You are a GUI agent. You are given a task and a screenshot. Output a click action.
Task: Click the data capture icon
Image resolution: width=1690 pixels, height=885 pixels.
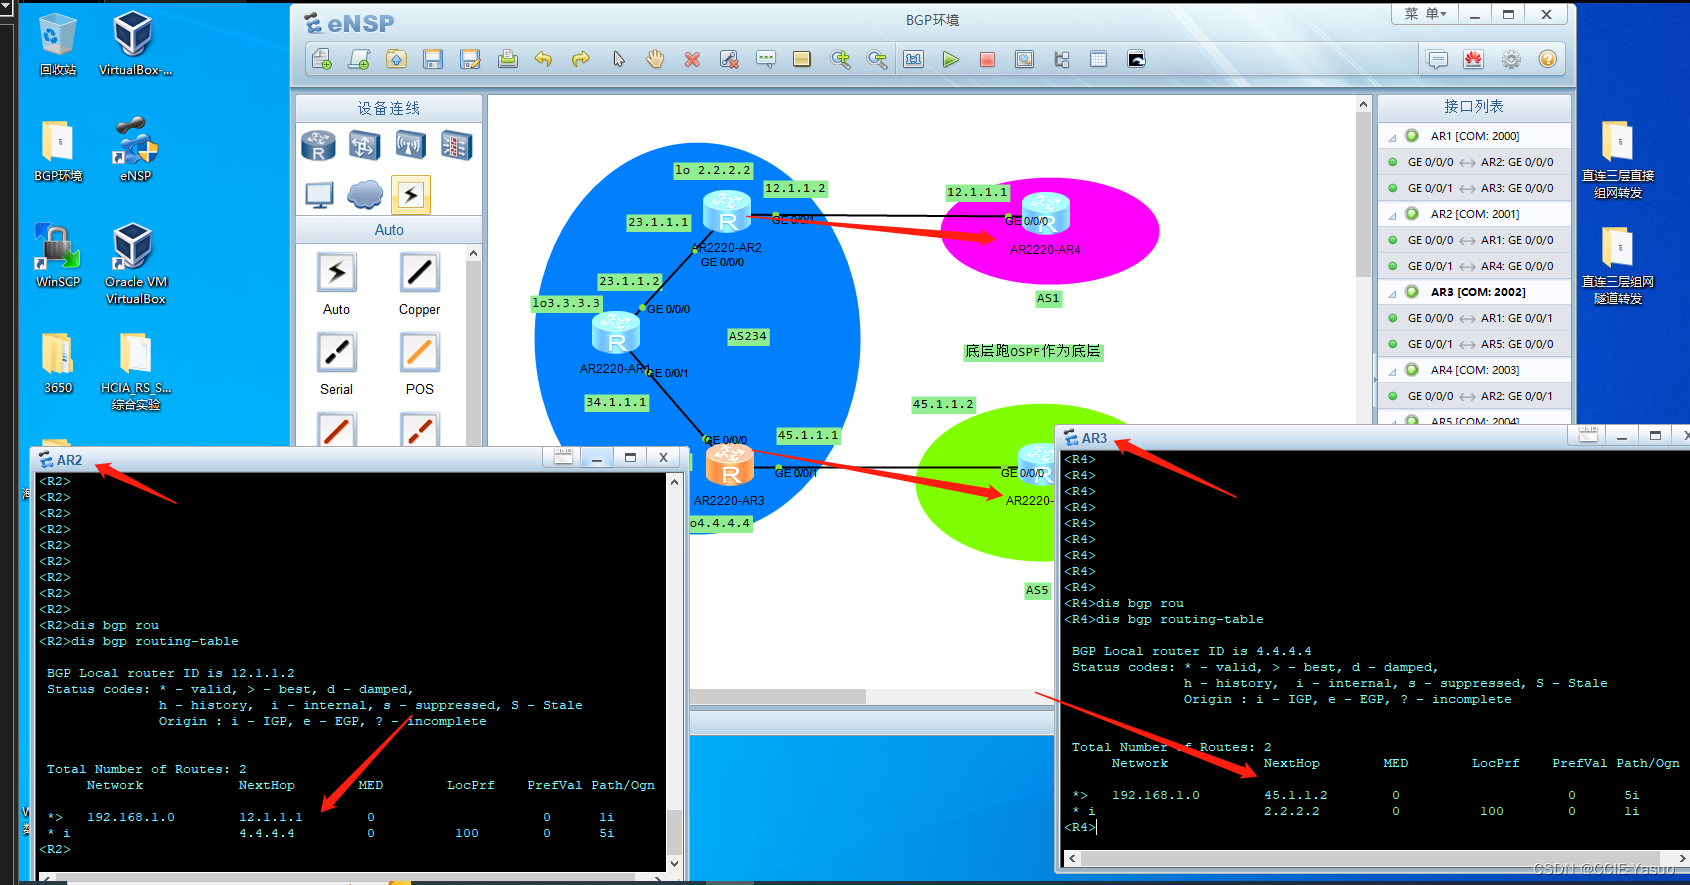click(x=1024, y=59)
